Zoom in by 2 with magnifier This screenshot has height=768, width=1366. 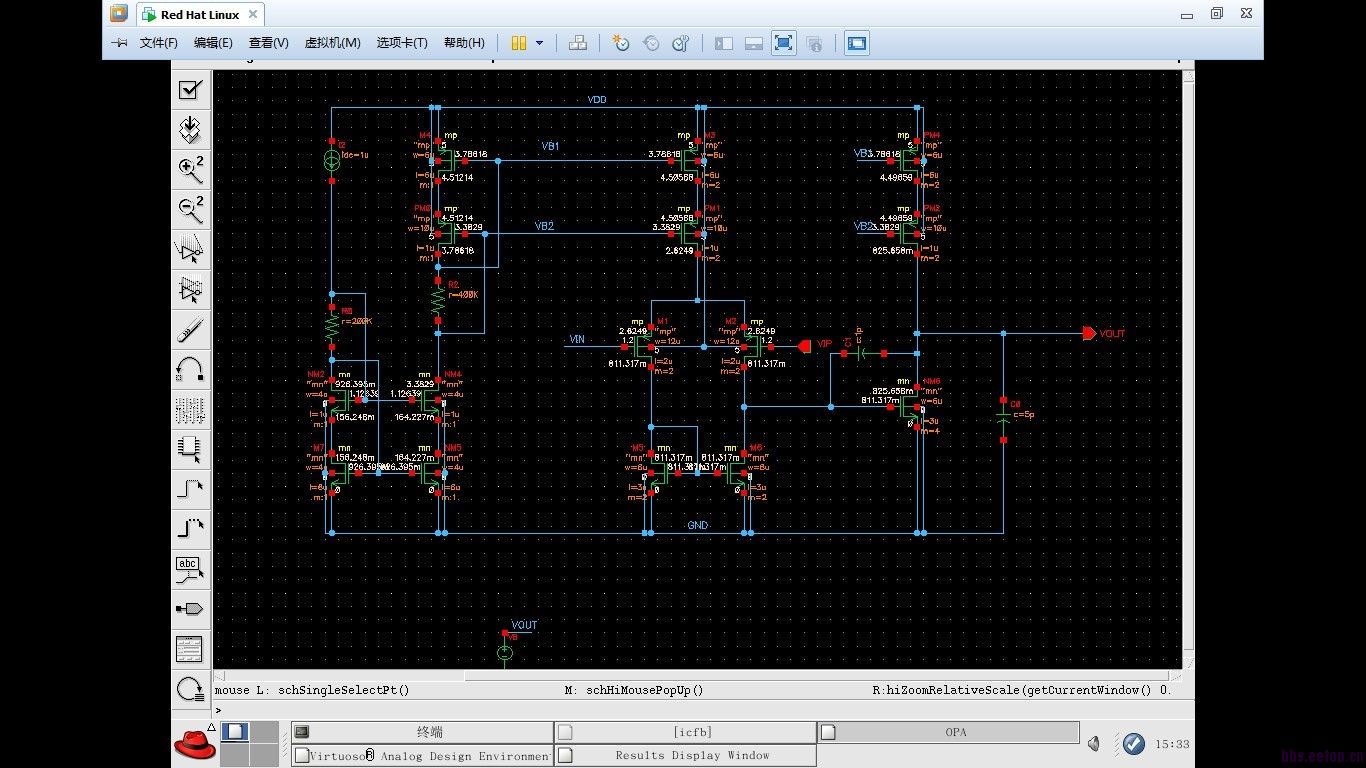tap(190, 169)
